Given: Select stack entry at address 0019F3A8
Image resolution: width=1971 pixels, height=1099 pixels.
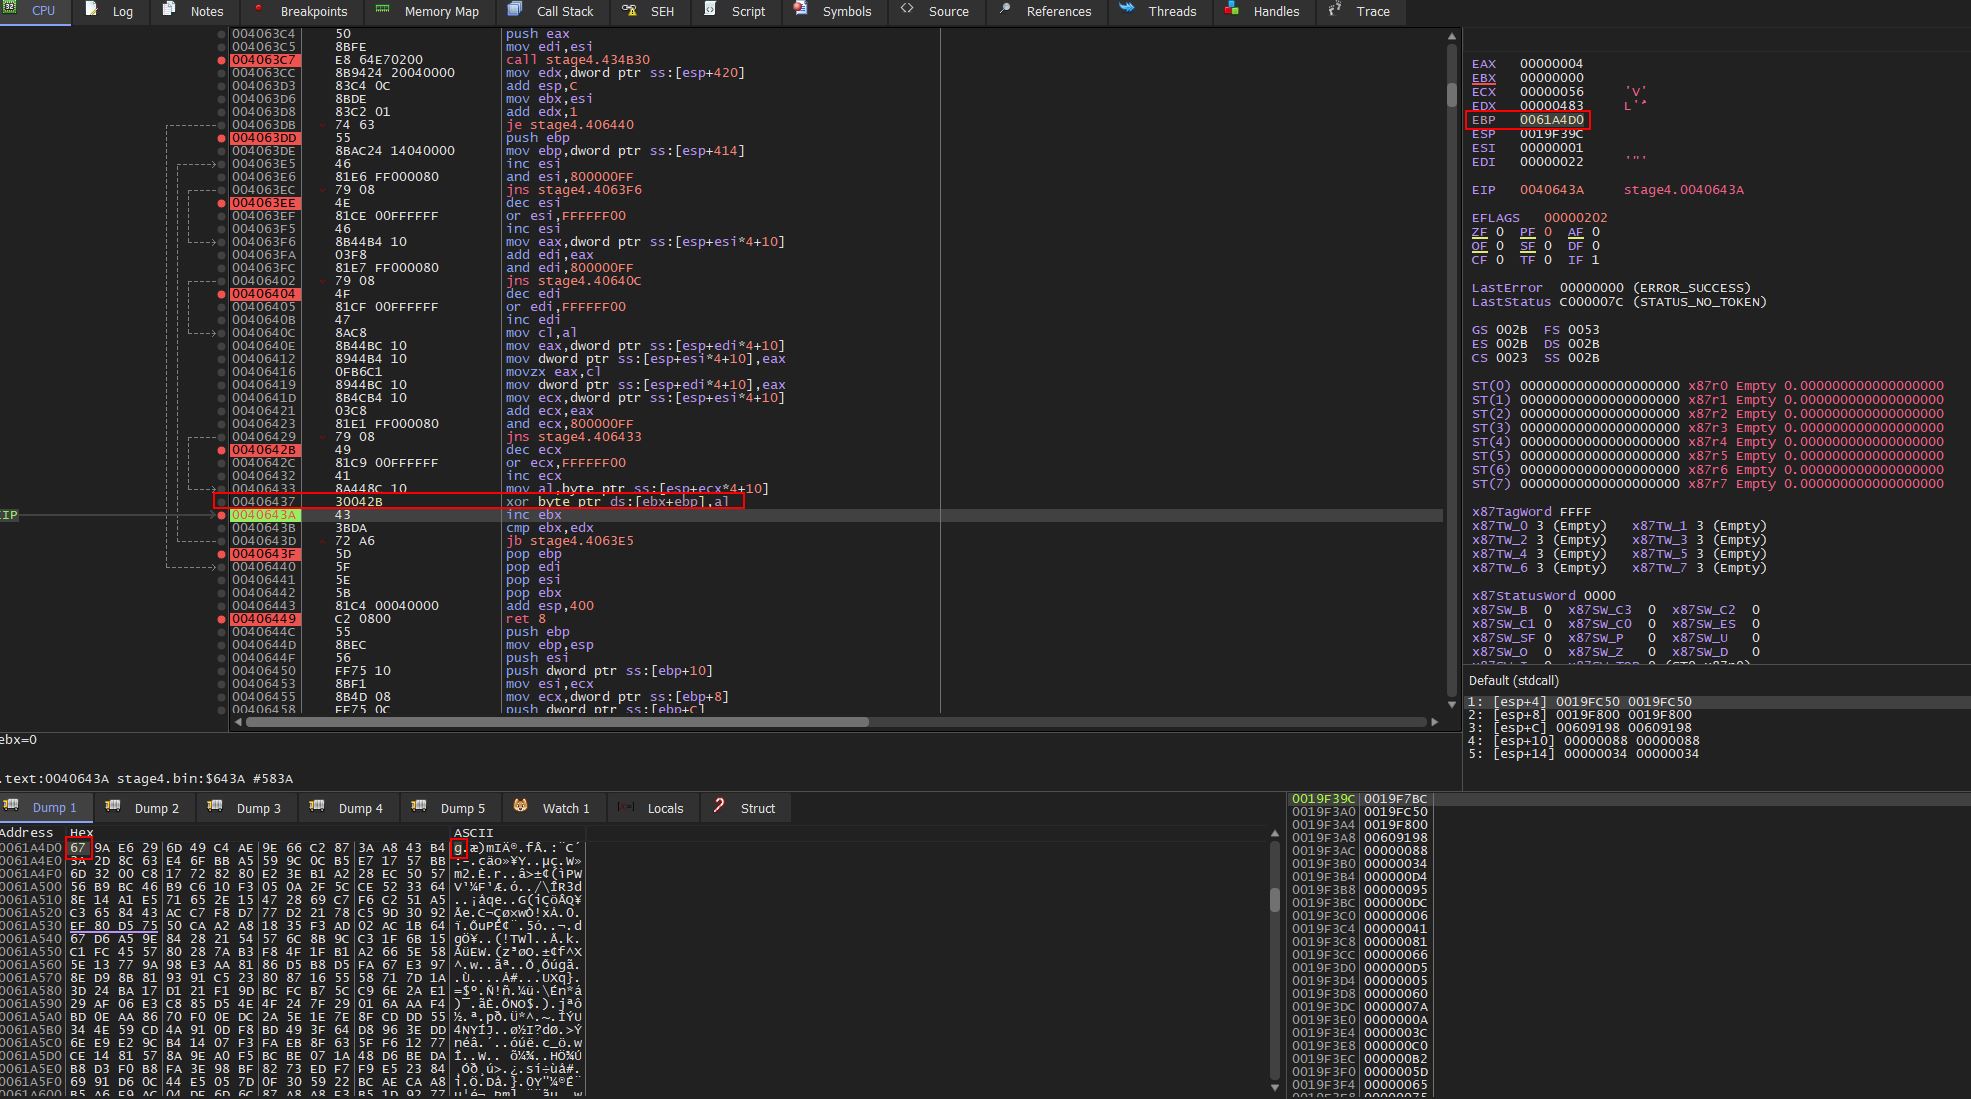Looking at the screenshot, I should tap(1360, 838).
